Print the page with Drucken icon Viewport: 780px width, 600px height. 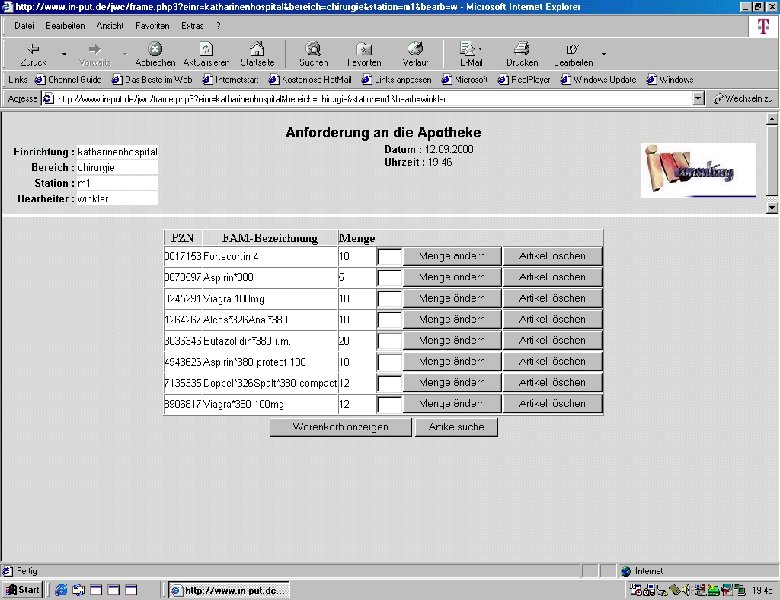(522, 54)
